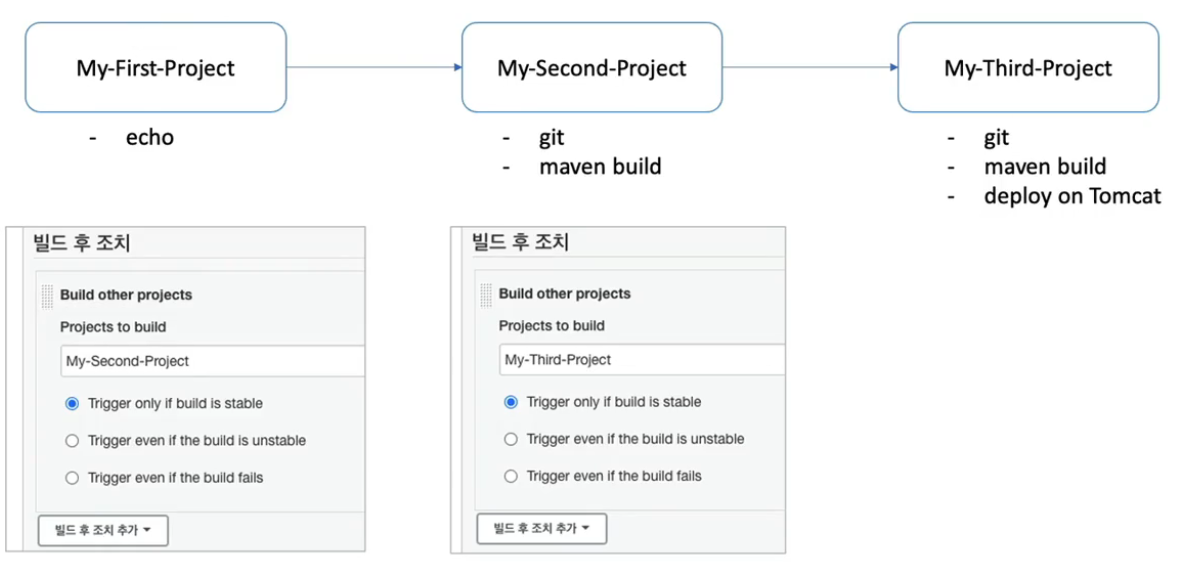Image resolution: width=1177 pixels, height=568 pixels.
Task: Open the My-Third-Project diagram box
Action: (1027, 68)
